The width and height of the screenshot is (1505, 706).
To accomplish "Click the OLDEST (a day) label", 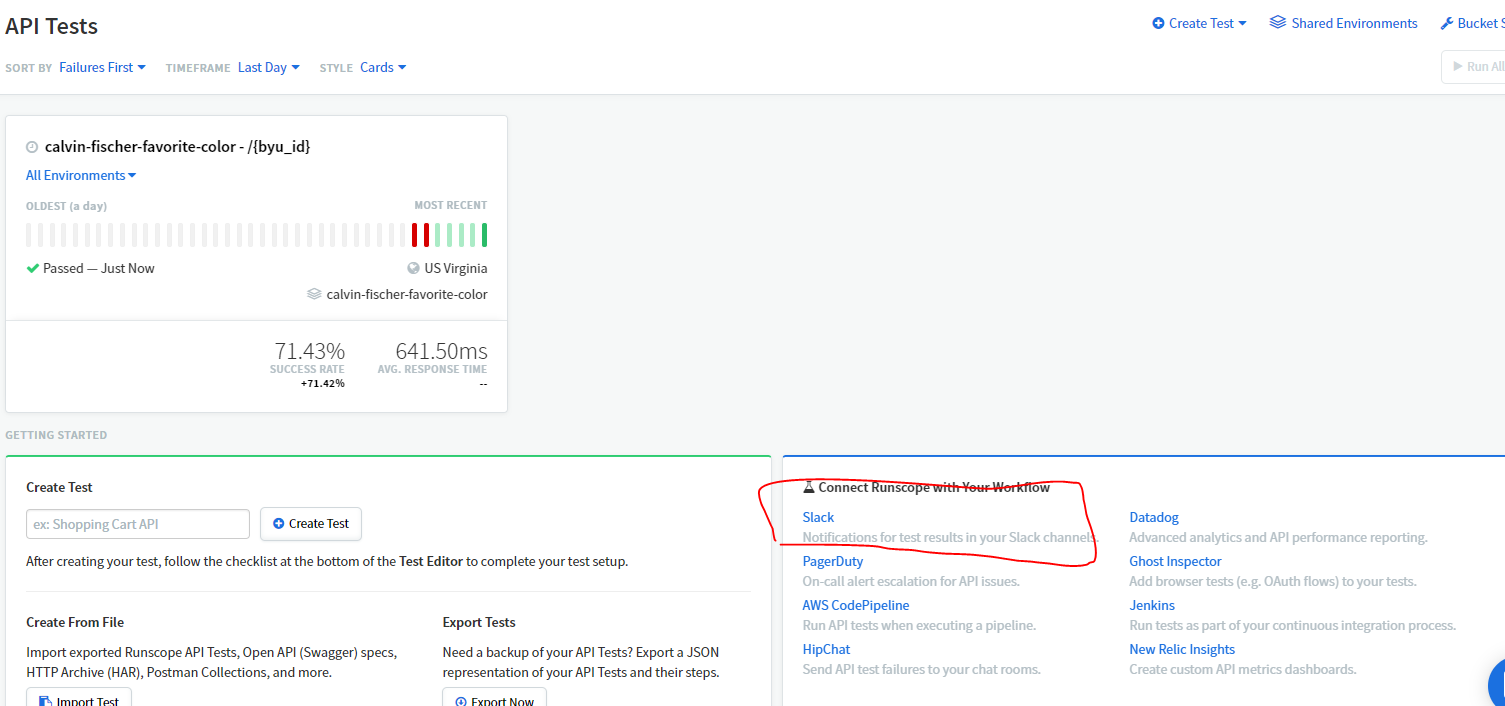I will click(66, 206).
